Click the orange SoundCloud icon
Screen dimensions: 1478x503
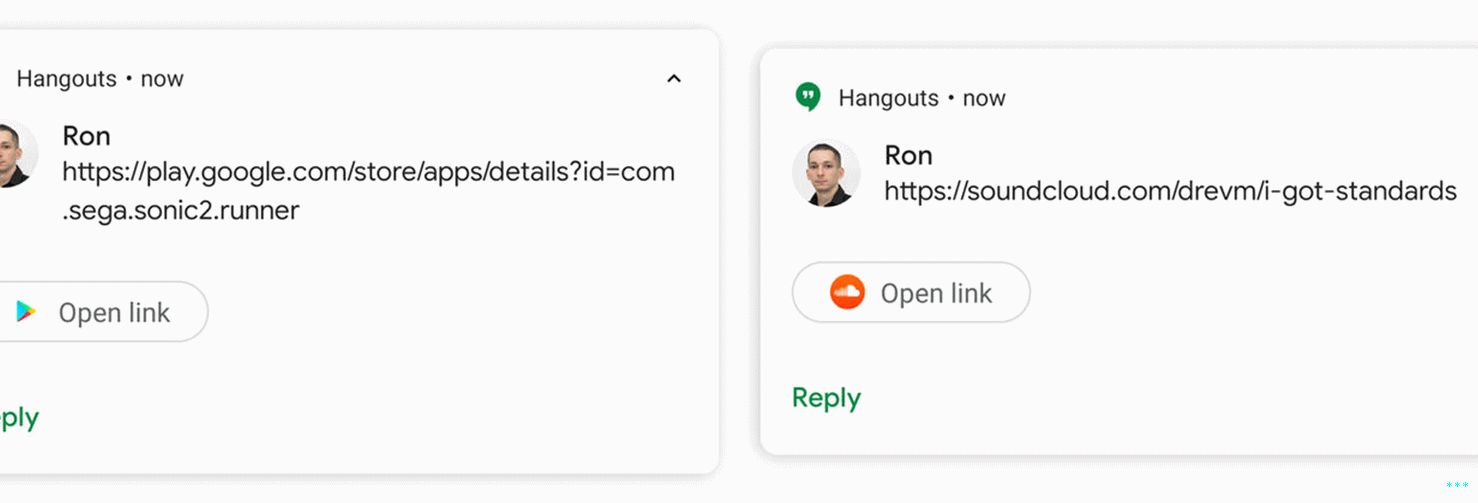tap(847, 292)
